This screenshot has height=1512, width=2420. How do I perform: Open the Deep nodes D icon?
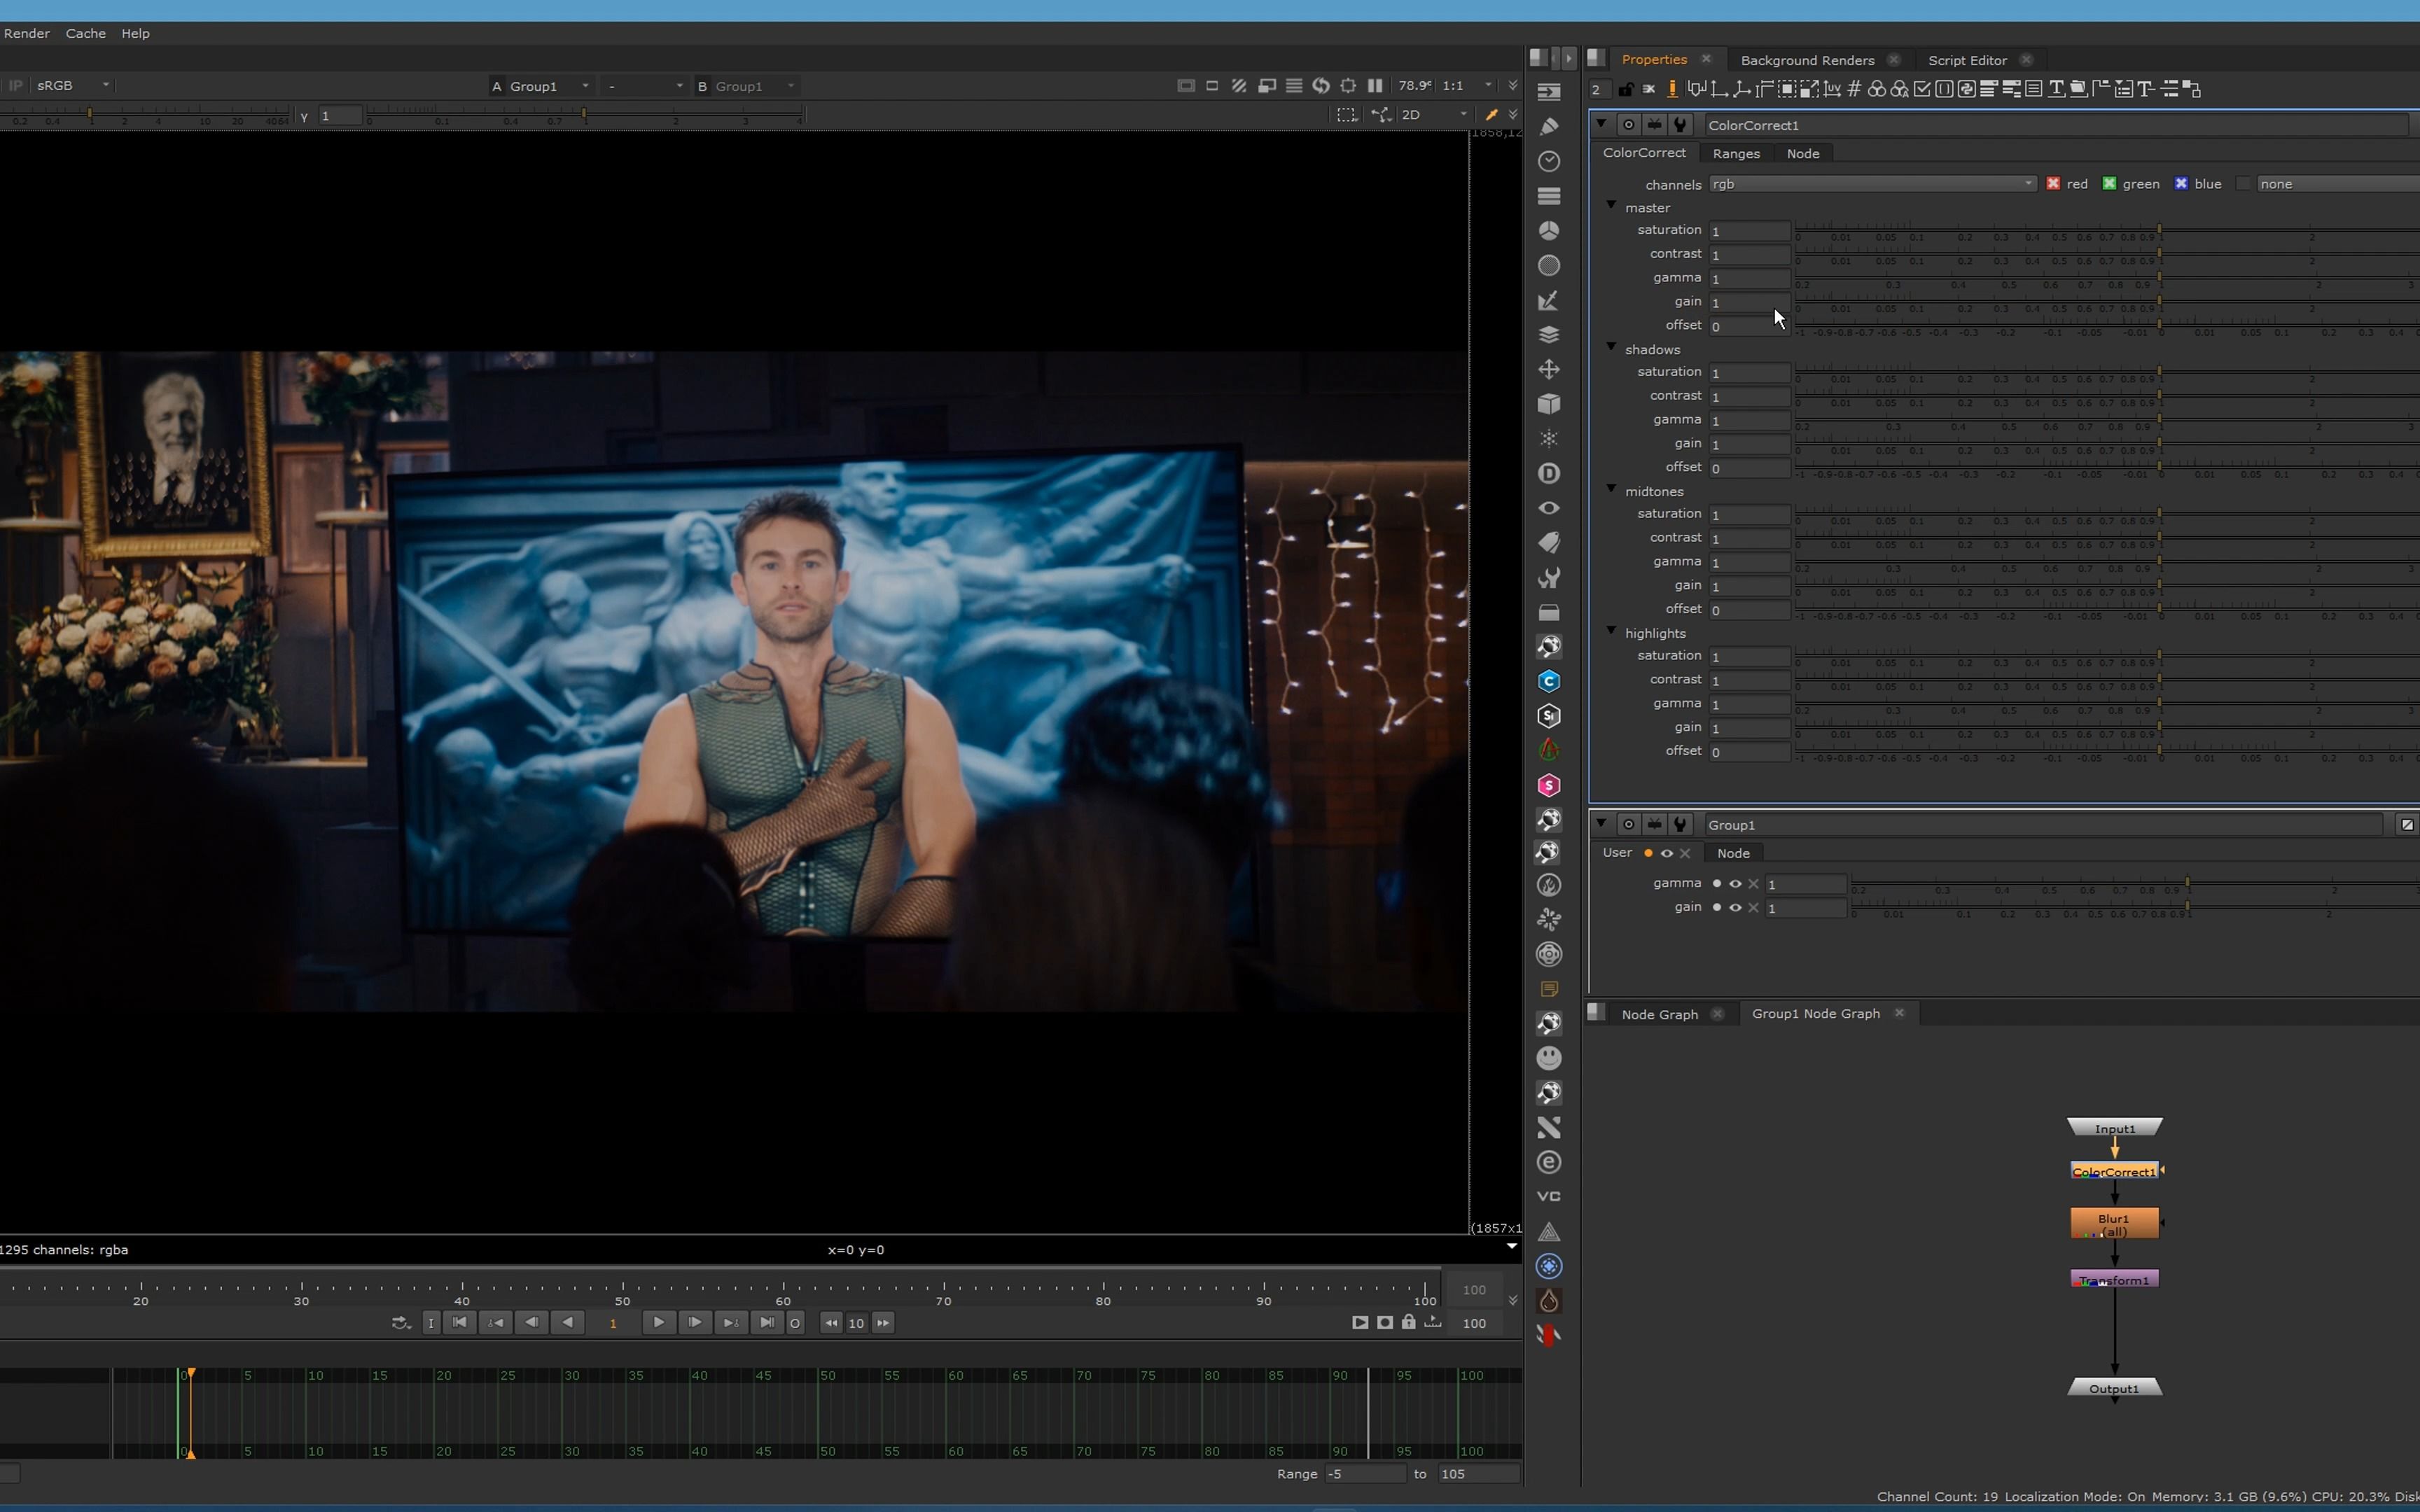click(1549, 473)
